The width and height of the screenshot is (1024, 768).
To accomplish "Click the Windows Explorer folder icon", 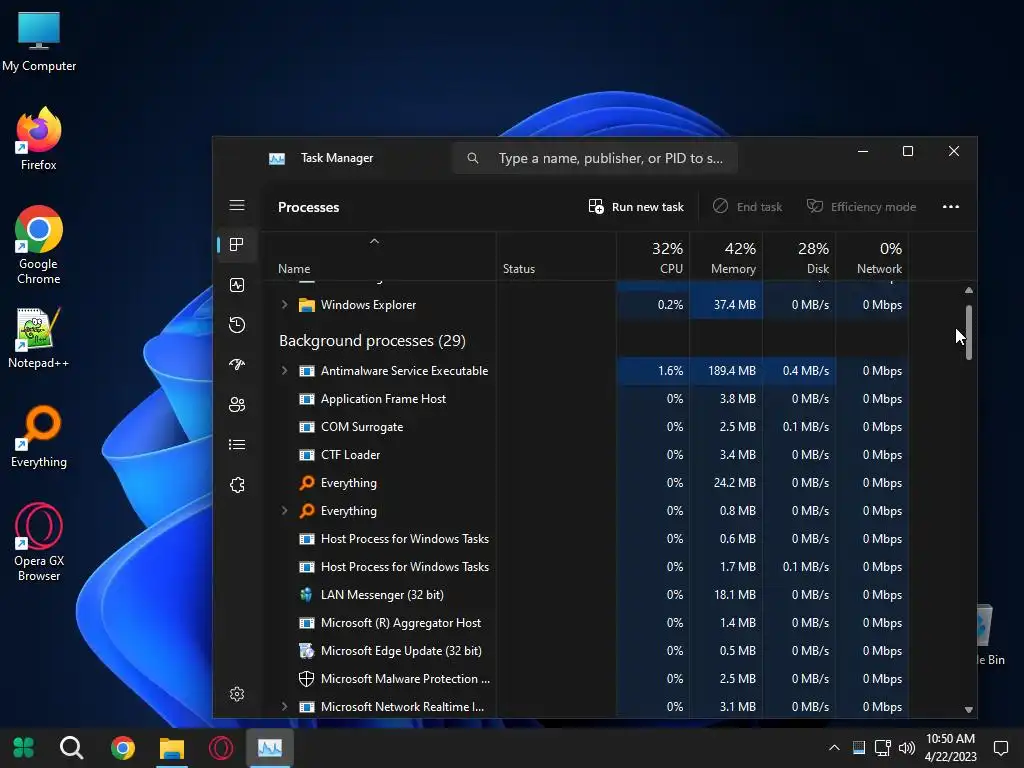I will (x=306, y=305).
